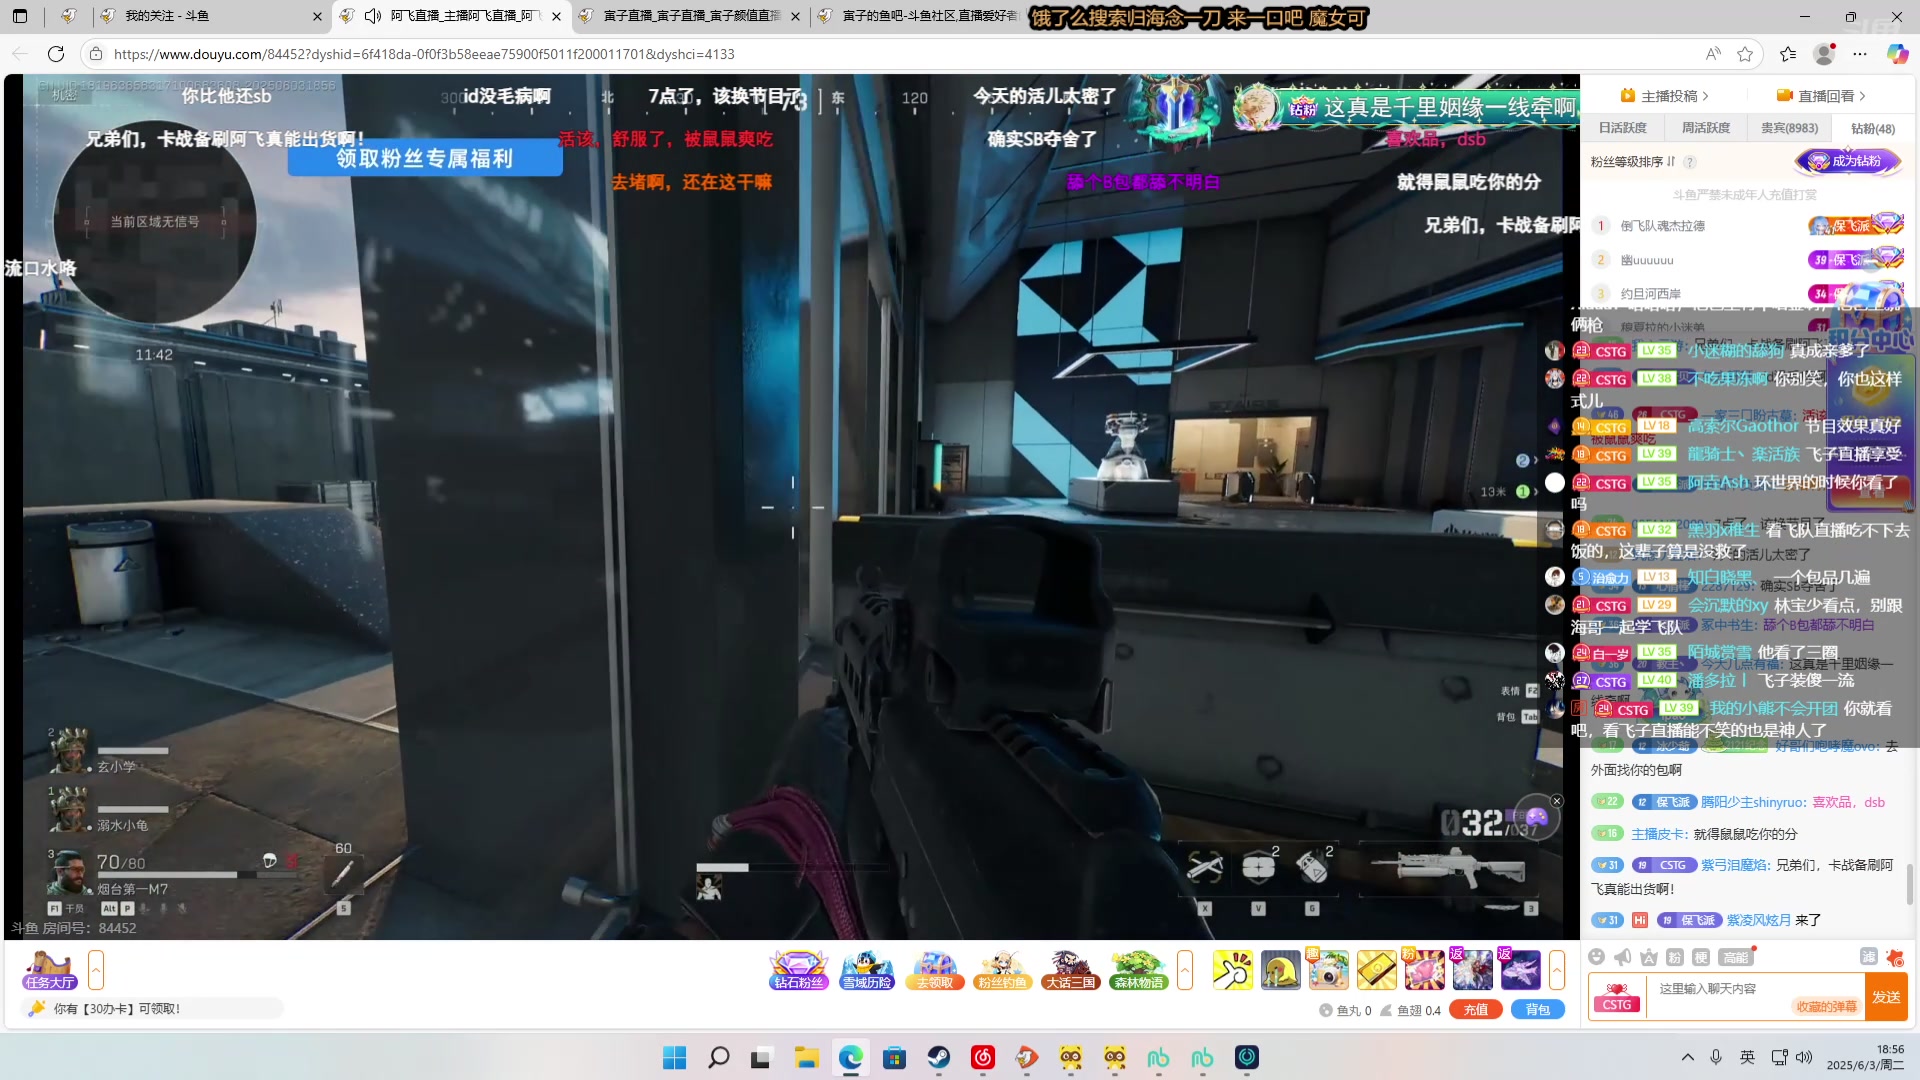The height and width of the screenshot is (1080, 1920).
Task: Click the 幽uuuuuu rank two user
Action: 1647,260
